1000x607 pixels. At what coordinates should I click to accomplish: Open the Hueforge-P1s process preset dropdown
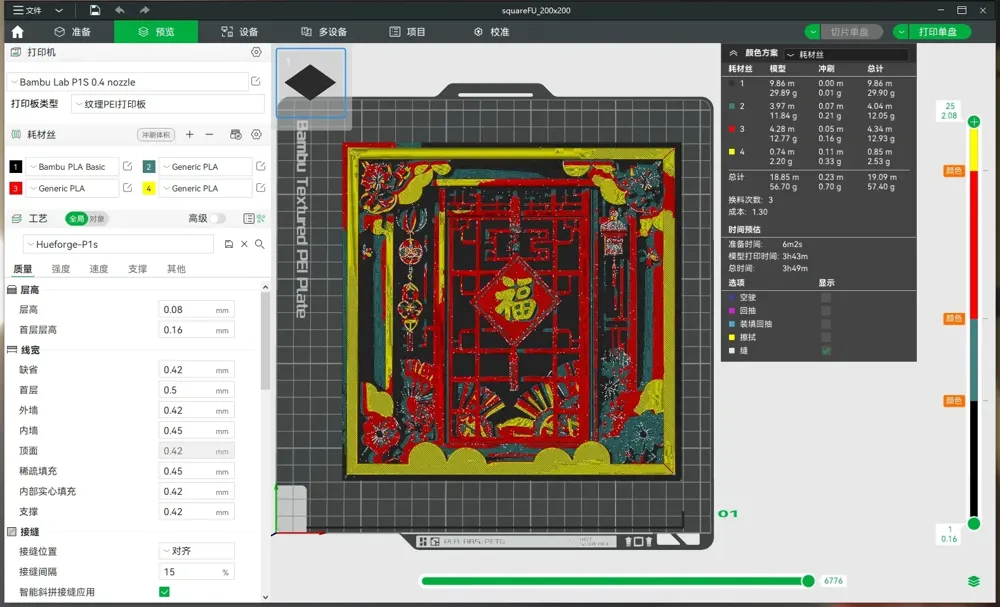pyautogui.click(x=119, y=244)
